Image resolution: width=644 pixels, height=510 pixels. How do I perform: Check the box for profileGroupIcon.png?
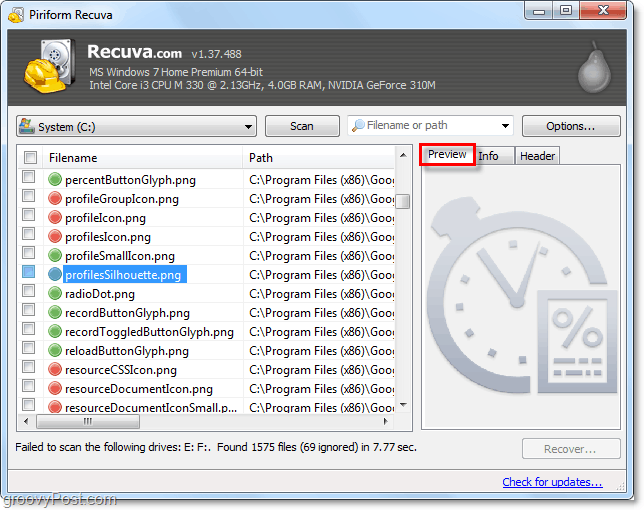point(28,195)
